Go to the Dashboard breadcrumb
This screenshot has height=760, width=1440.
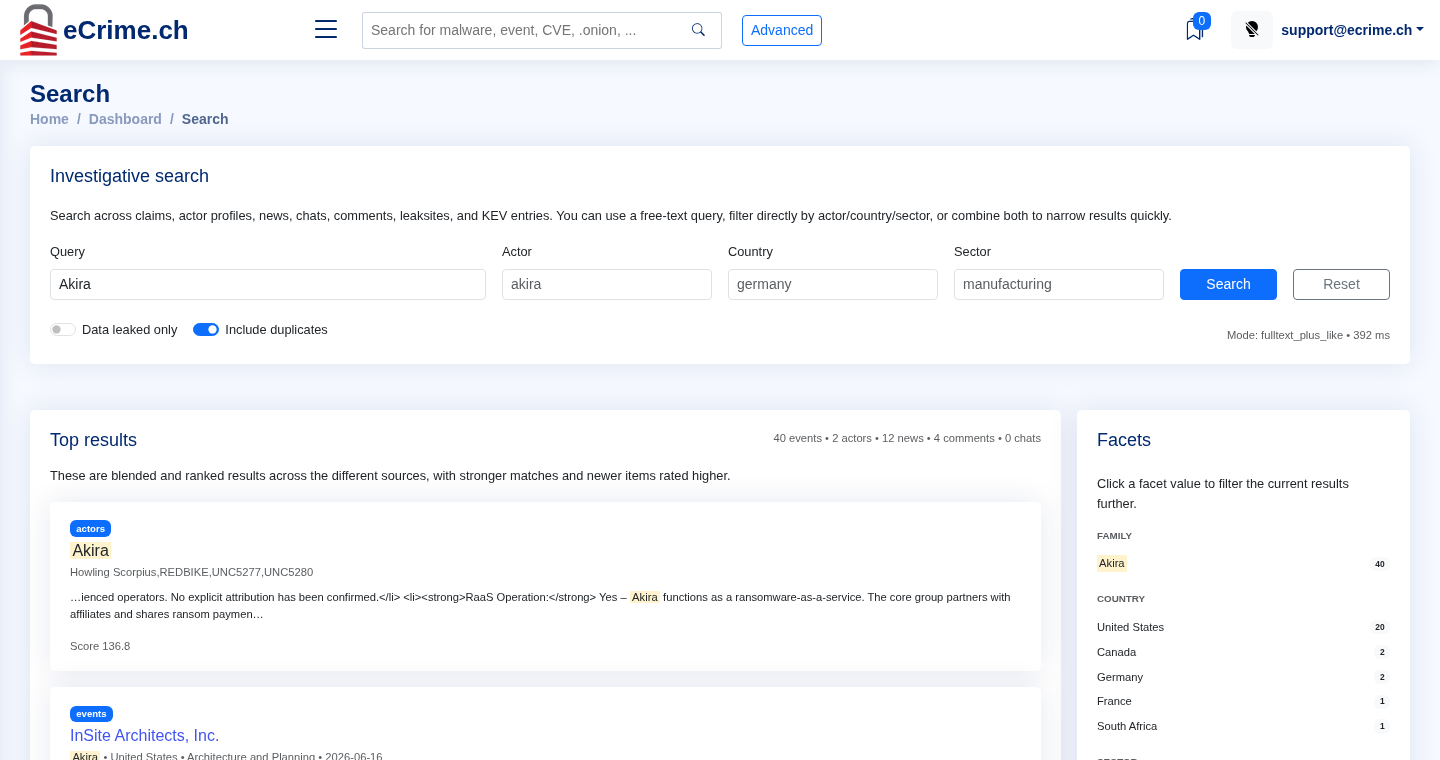tap(125, 119)
